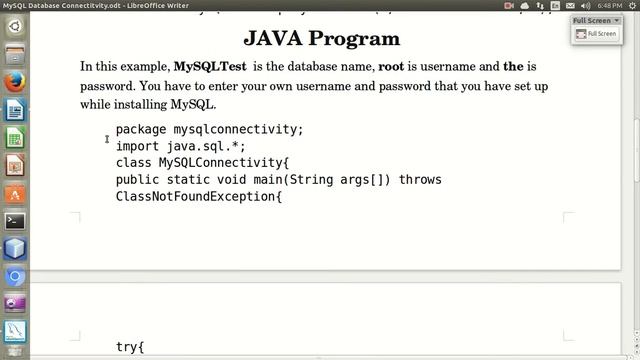Open LibreOffice Calc from the launcher
The width and height of the screenshot is (640, 360).
[x=15, y=138]
